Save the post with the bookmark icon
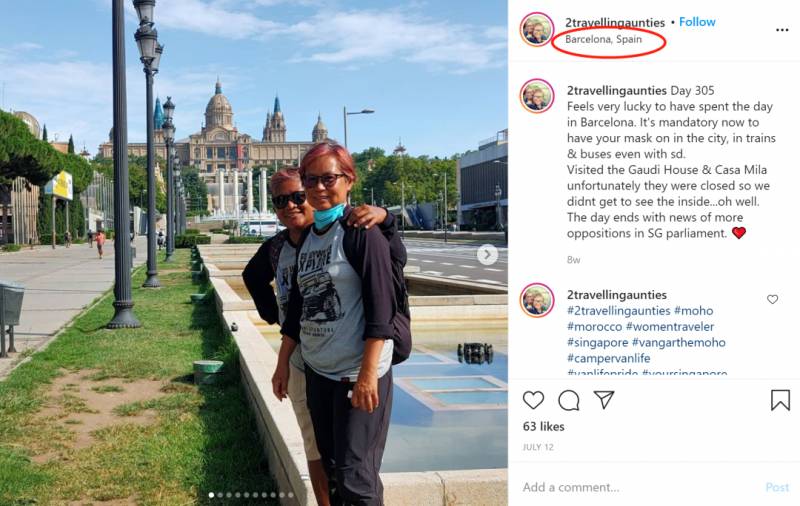The image size is (800, 506). tap(780, 400)
